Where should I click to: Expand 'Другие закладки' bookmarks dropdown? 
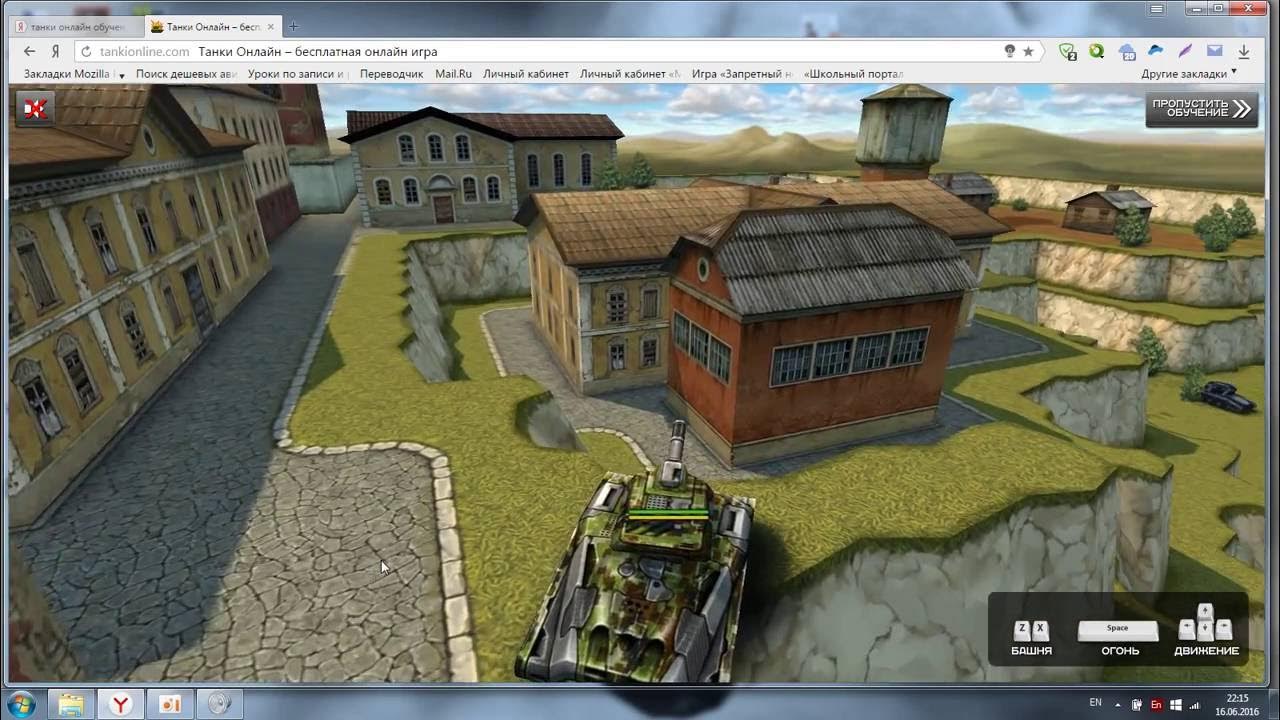1189,74
